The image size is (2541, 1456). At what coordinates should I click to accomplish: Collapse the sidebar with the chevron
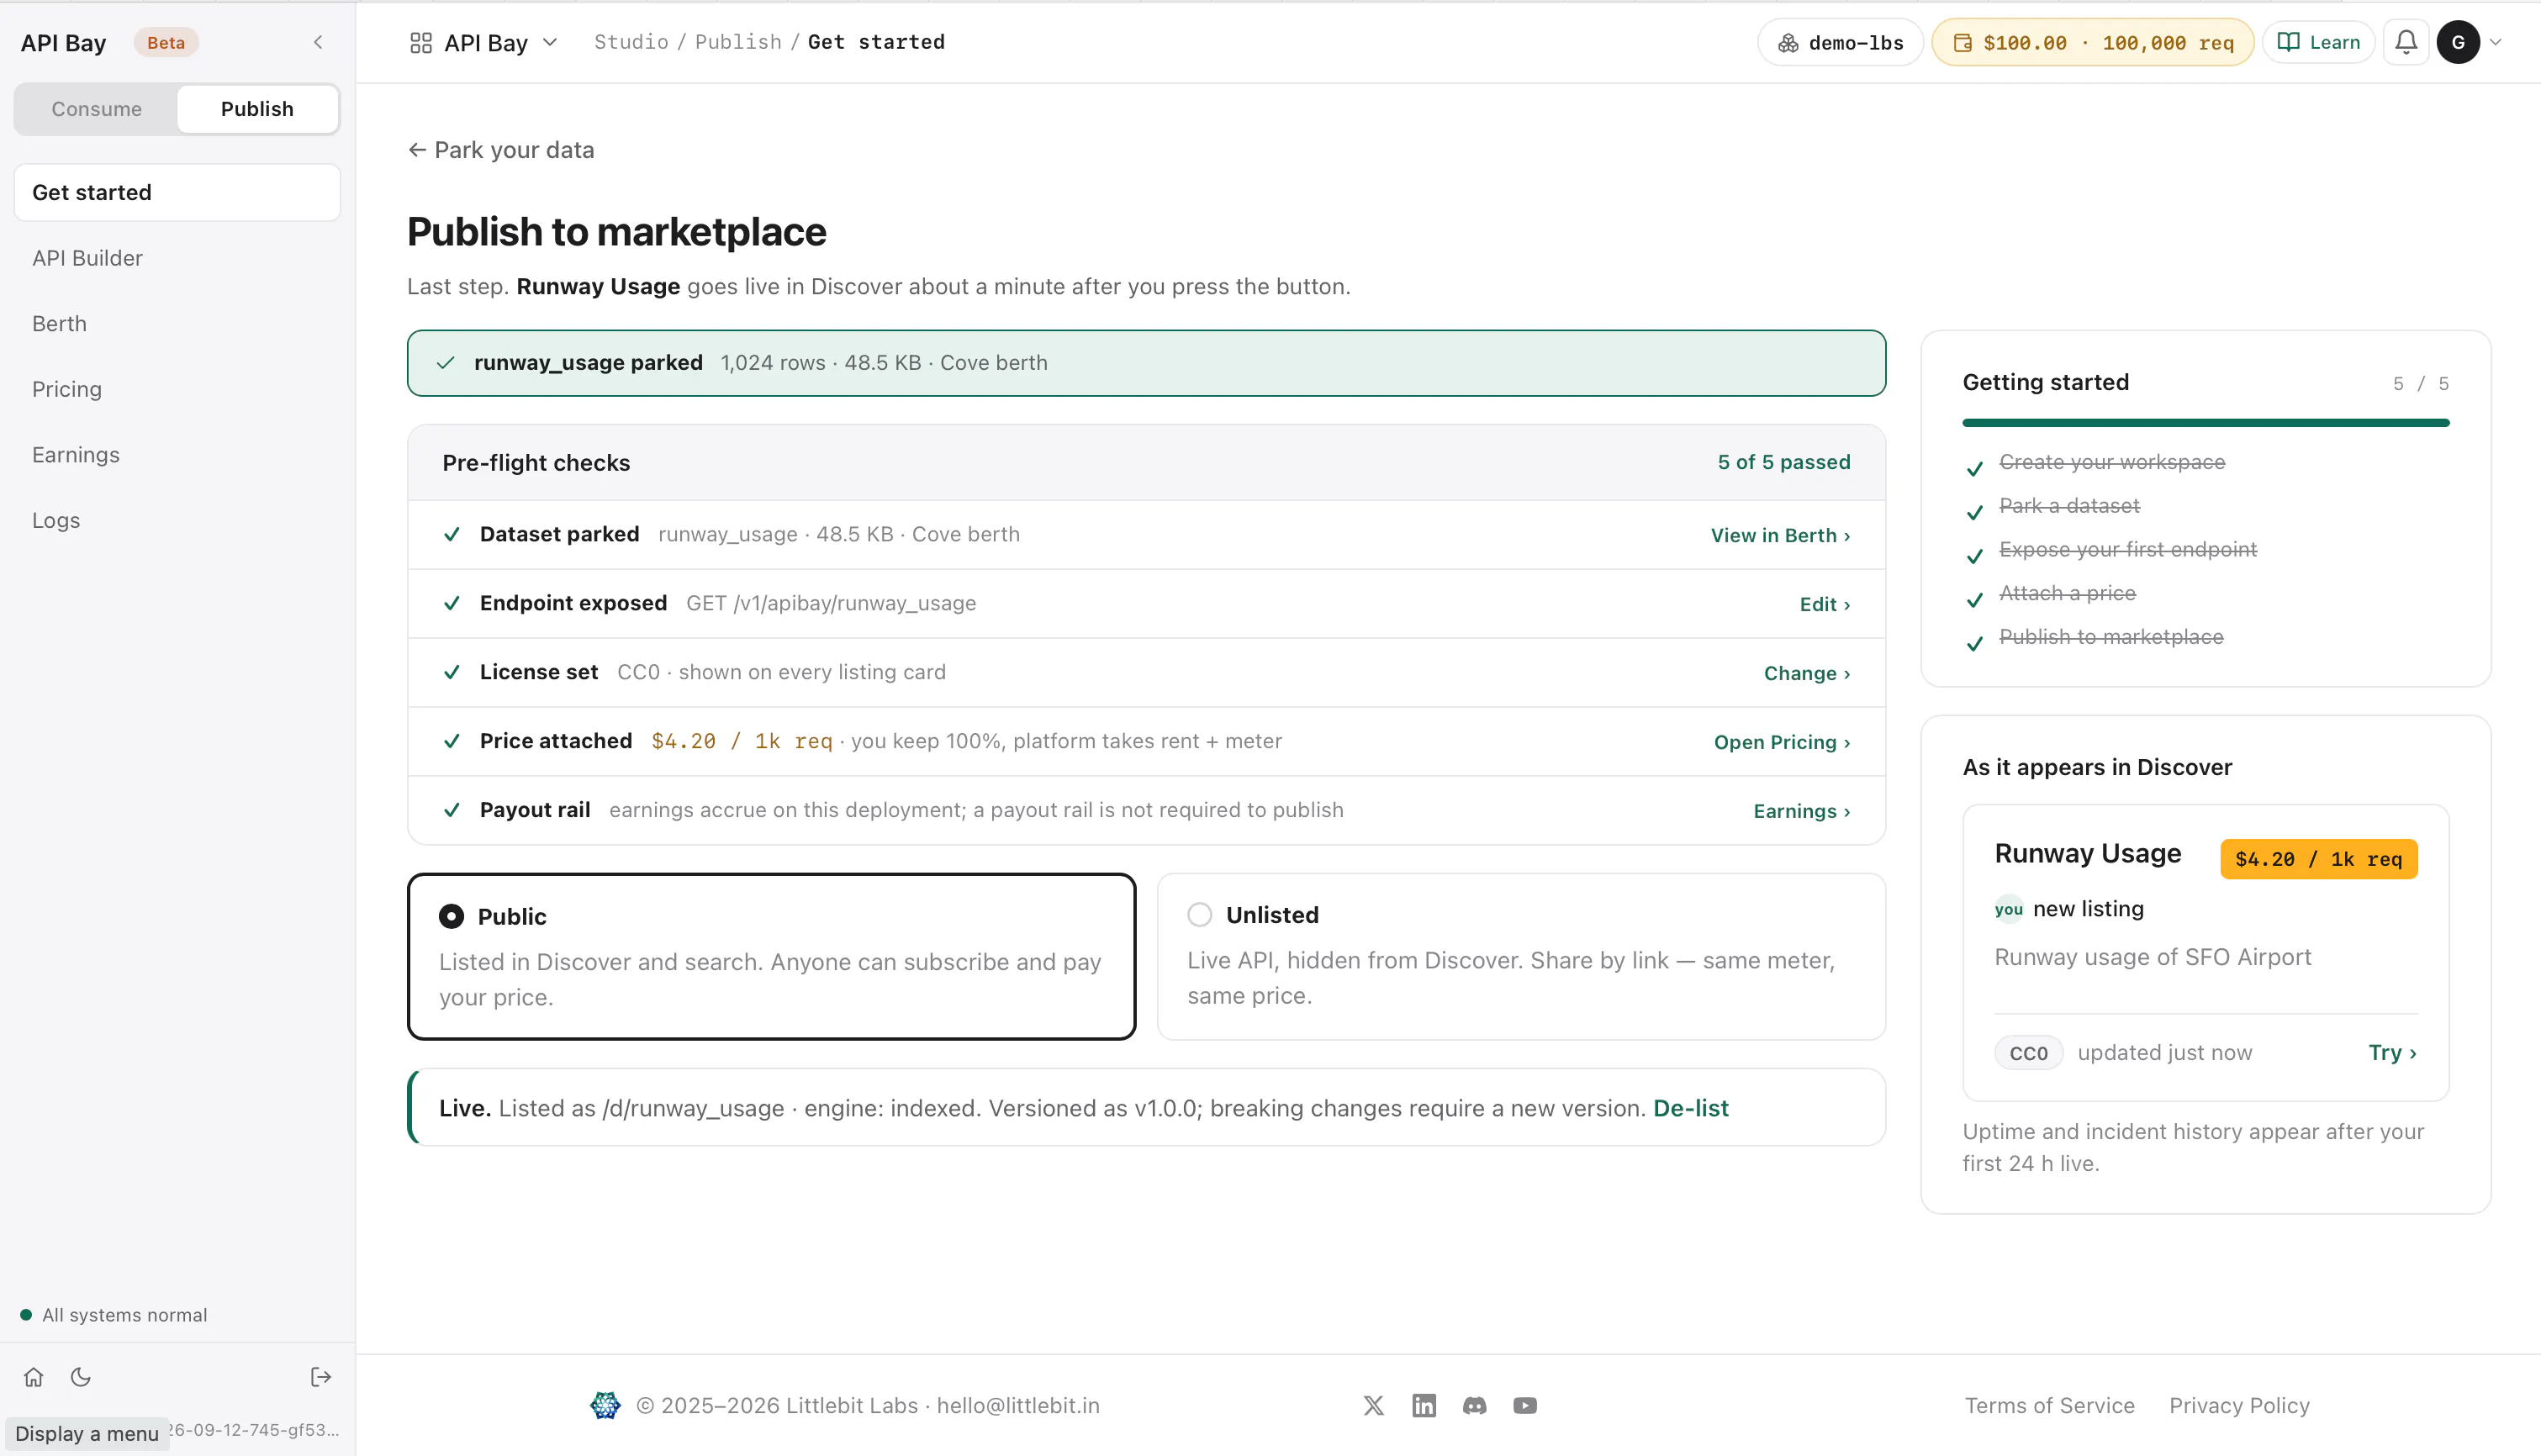pos(318,42)
